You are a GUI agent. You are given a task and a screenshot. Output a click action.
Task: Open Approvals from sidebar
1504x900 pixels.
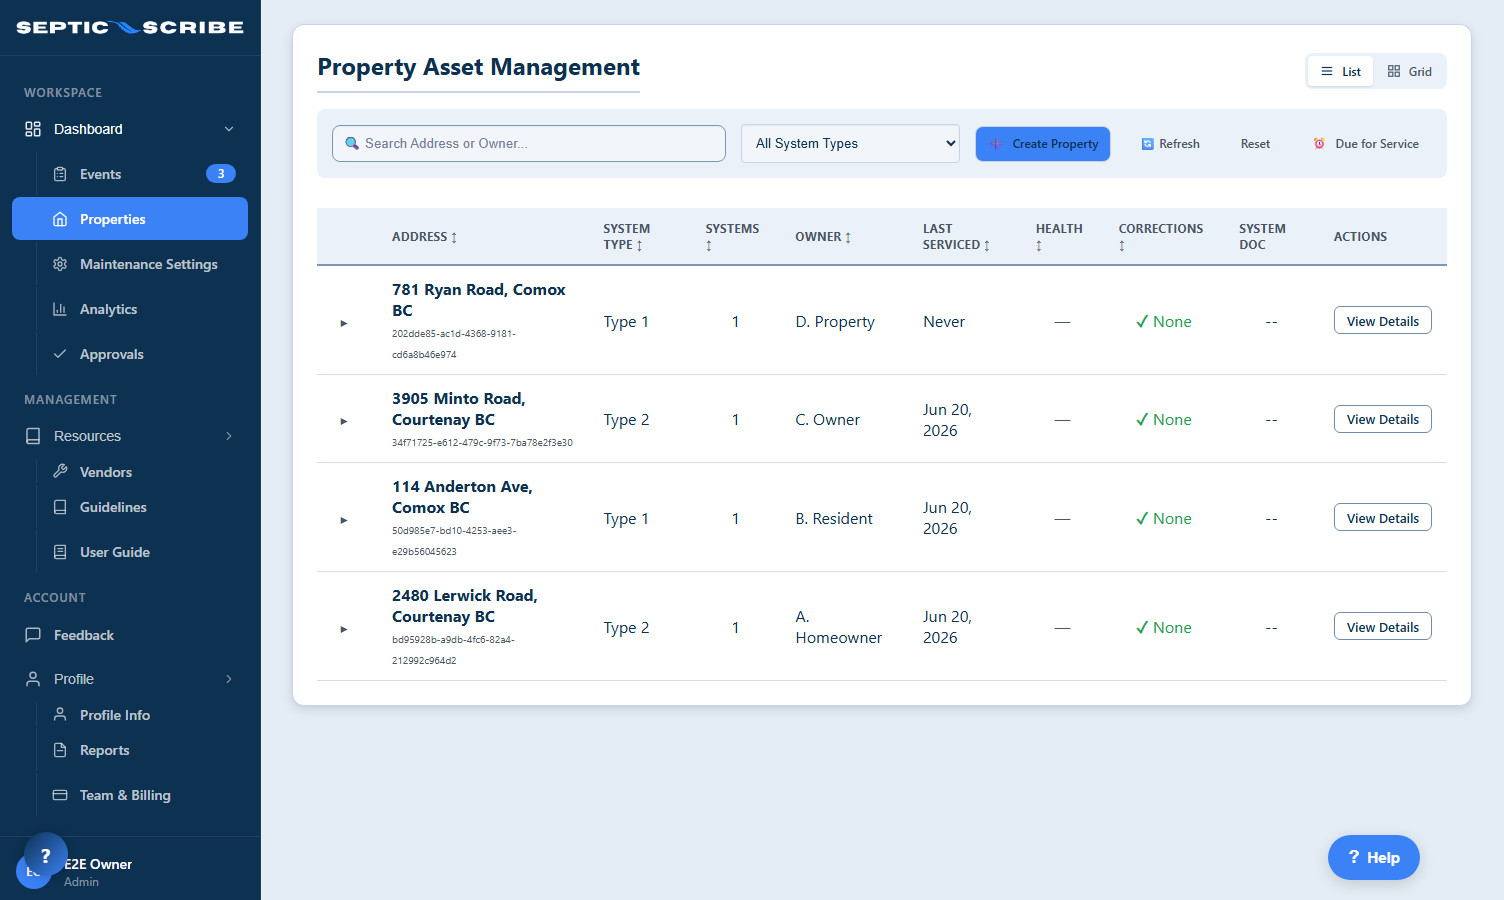click(130, 354)
